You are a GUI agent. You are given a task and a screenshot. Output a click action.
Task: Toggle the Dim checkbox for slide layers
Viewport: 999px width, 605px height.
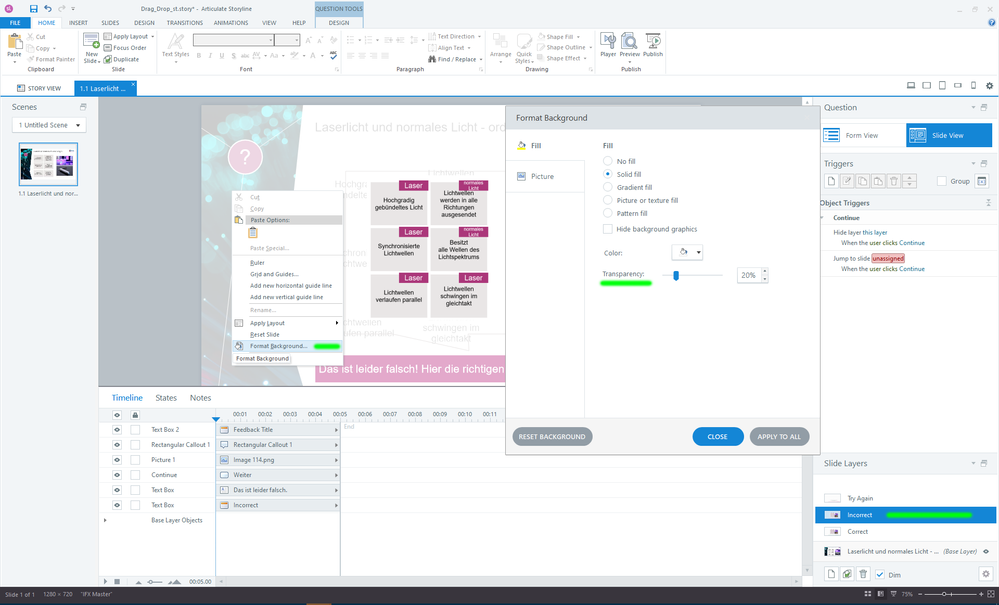pos(880,574)
